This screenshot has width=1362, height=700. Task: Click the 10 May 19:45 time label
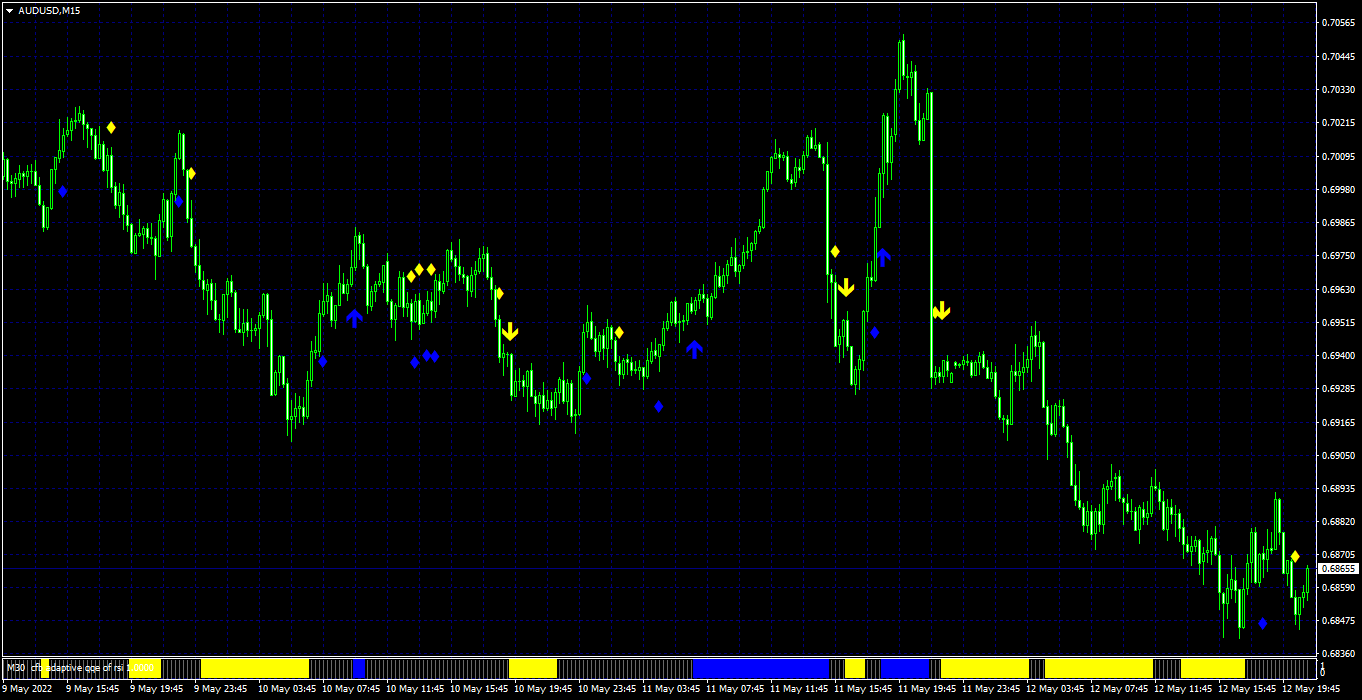(543, 688)
